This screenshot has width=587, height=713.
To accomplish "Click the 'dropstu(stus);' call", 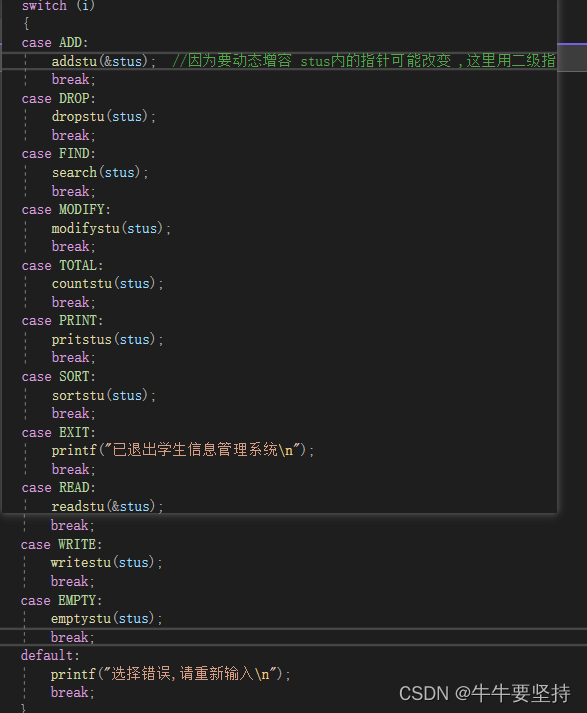I will click(x=104, y=117).
